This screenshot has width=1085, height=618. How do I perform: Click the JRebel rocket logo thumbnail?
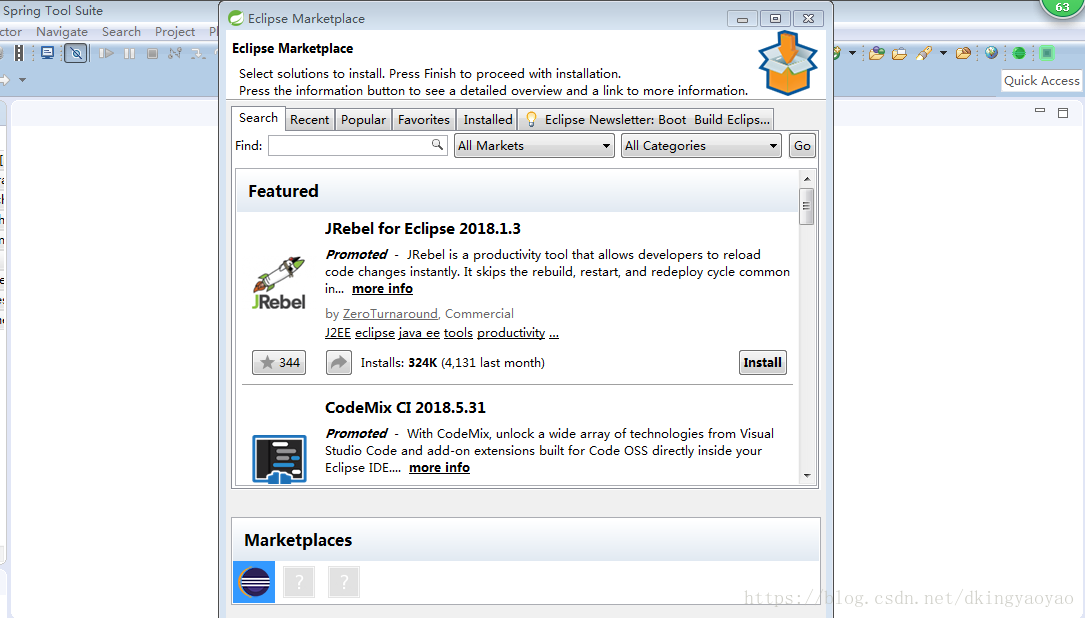coord(279,283)
